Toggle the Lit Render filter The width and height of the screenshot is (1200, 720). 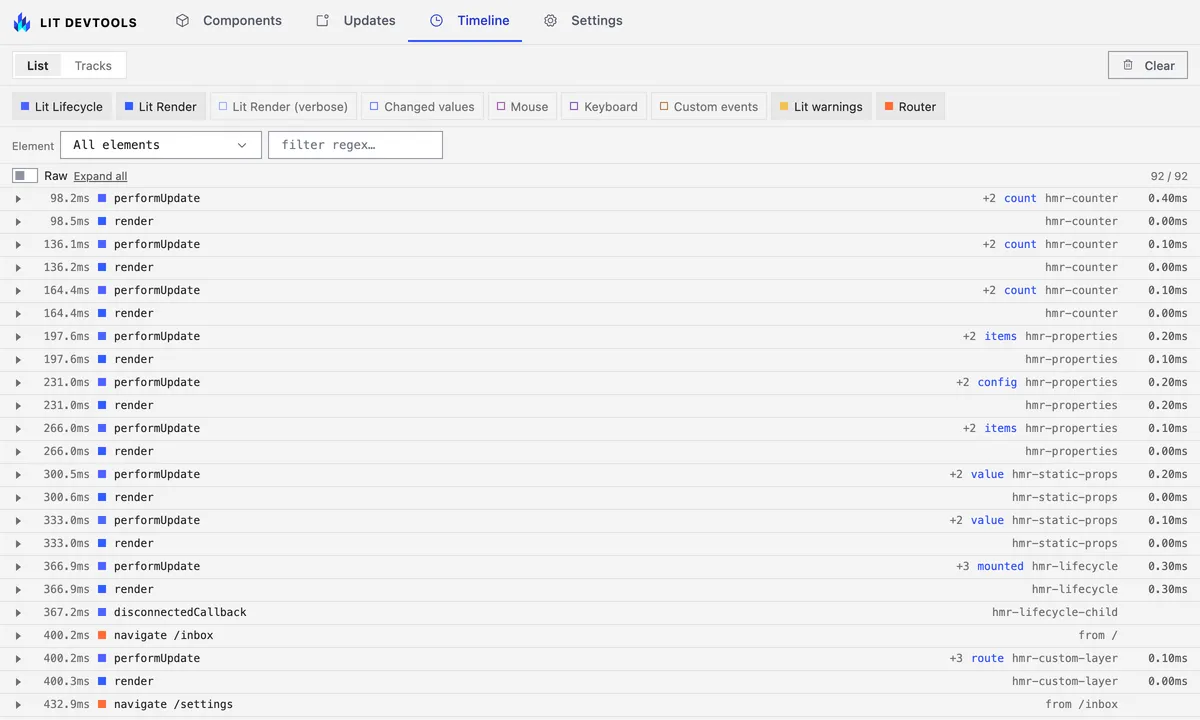(161, 106)
